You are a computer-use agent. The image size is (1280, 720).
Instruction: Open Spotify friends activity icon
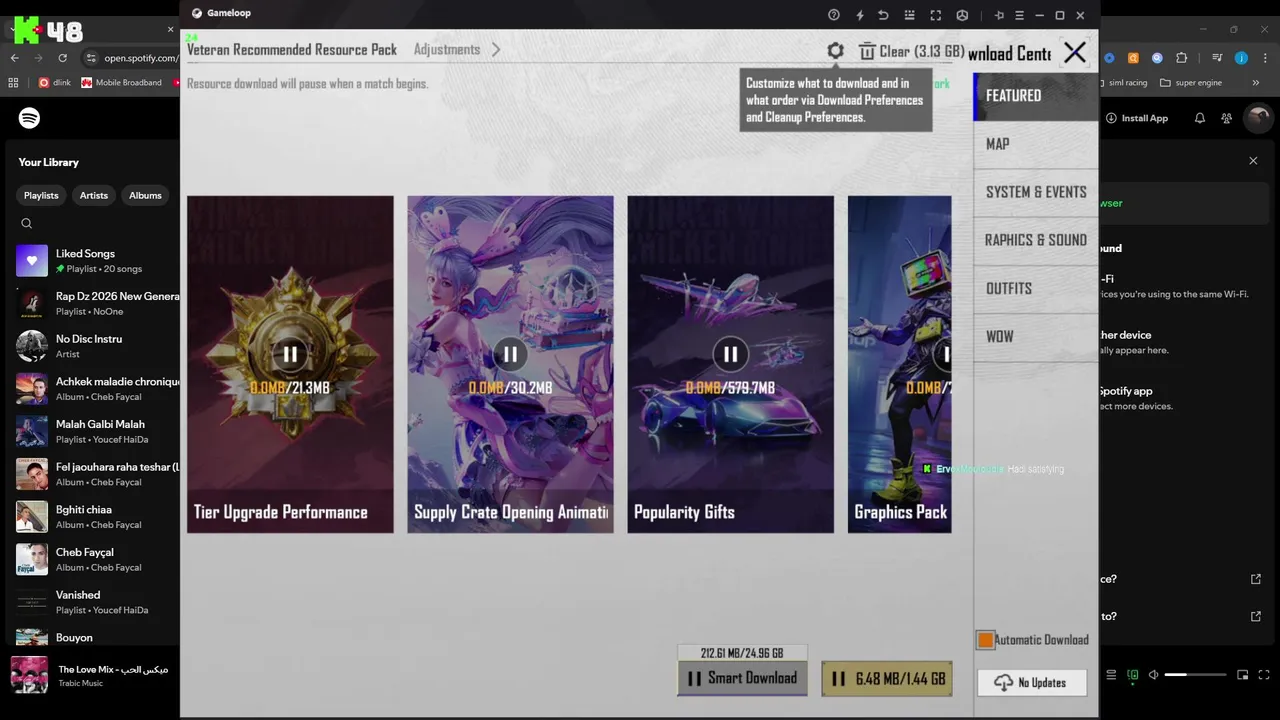click(1227, 118)
